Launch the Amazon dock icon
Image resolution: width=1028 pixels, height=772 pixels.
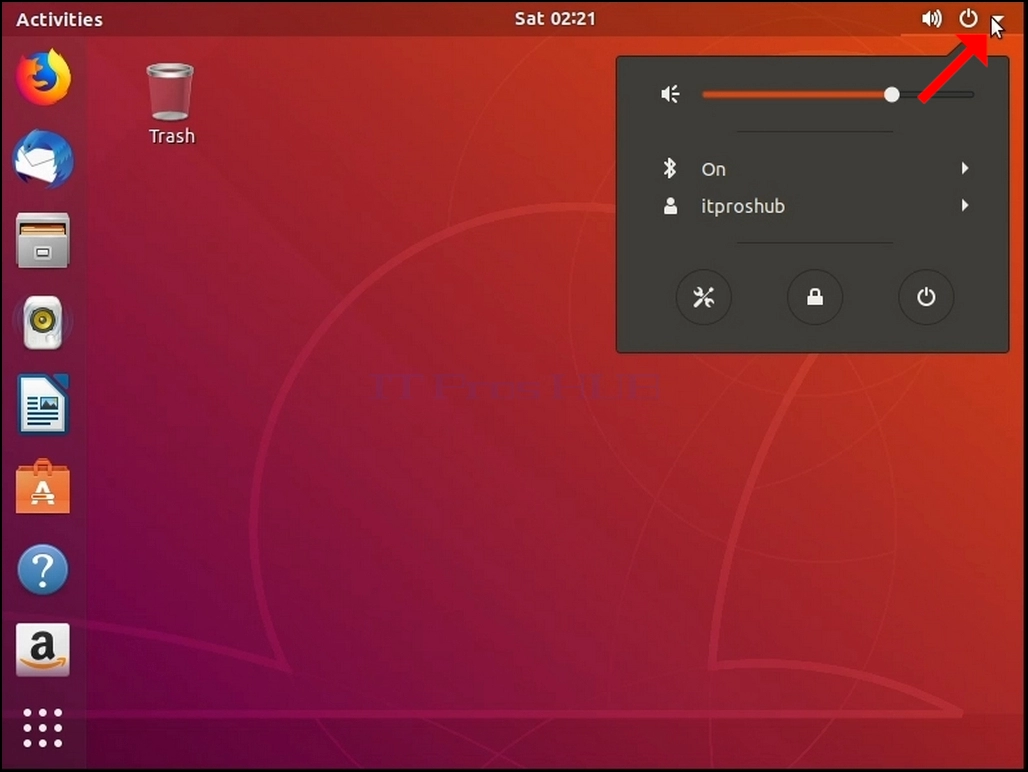(x=43, y=649)
